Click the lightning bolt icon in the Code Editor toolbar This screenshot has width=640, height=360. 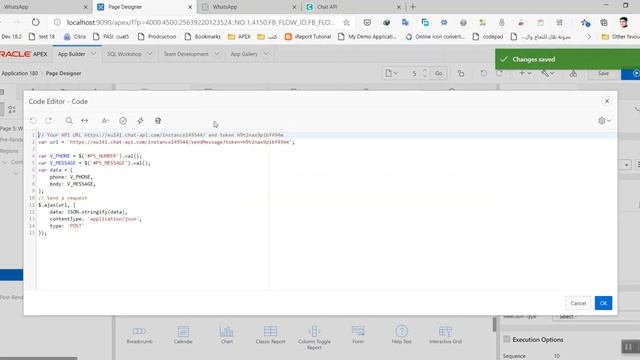click(x=140, y=120)
